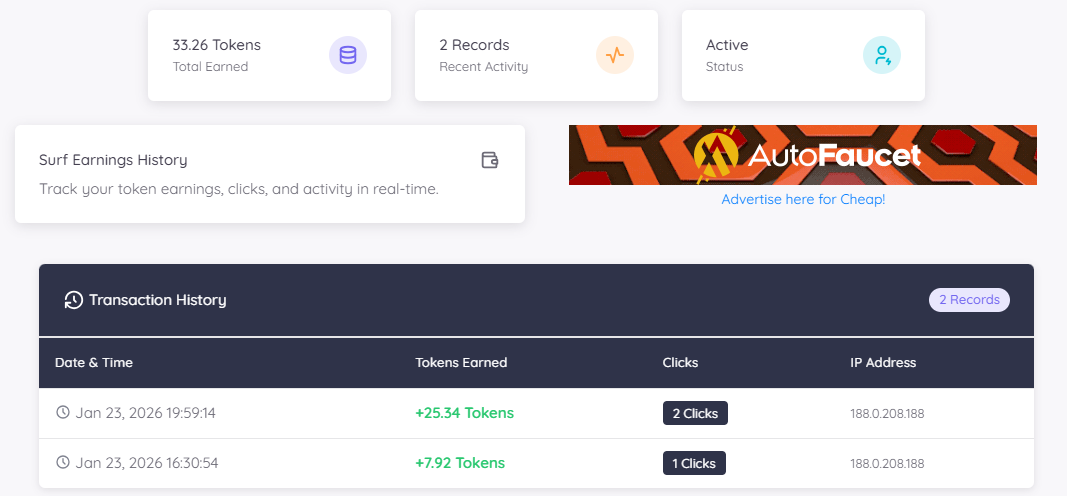This screenshot has width=1067, height=496.
Task: Click the purple coins icon for Total Earned
Action: 348,55
